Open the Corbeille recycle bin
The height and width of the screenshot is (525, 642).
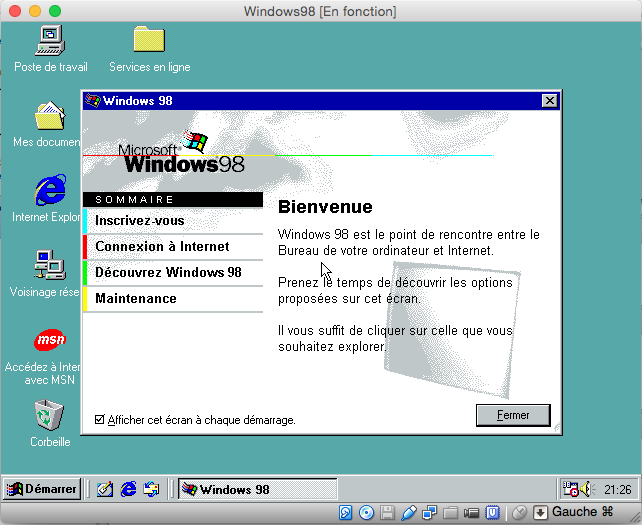(49, 415)
